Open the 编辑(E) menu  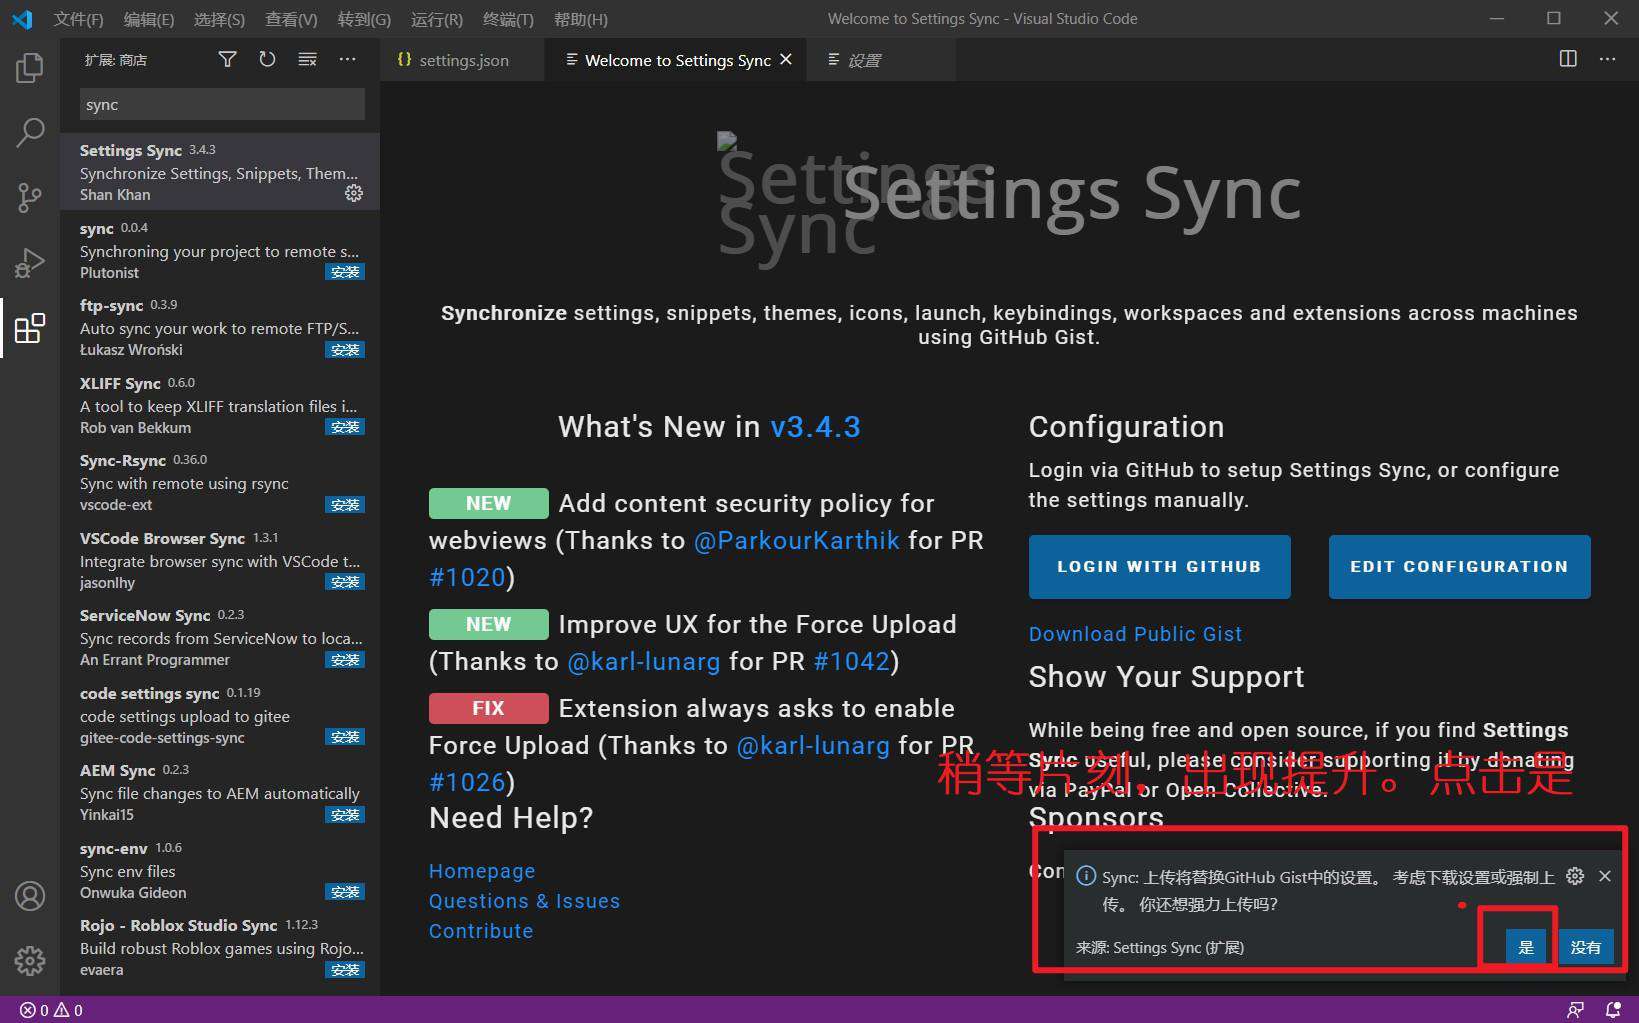point(148,19)
